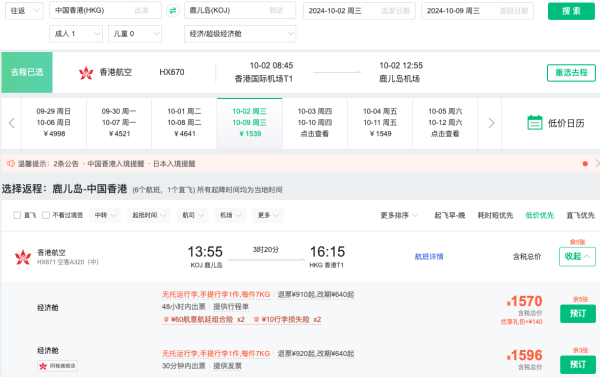The image size is (600, 377).
Task: Sort by 起飞早-晚 departure time
Action: click(x=450, y=215)
